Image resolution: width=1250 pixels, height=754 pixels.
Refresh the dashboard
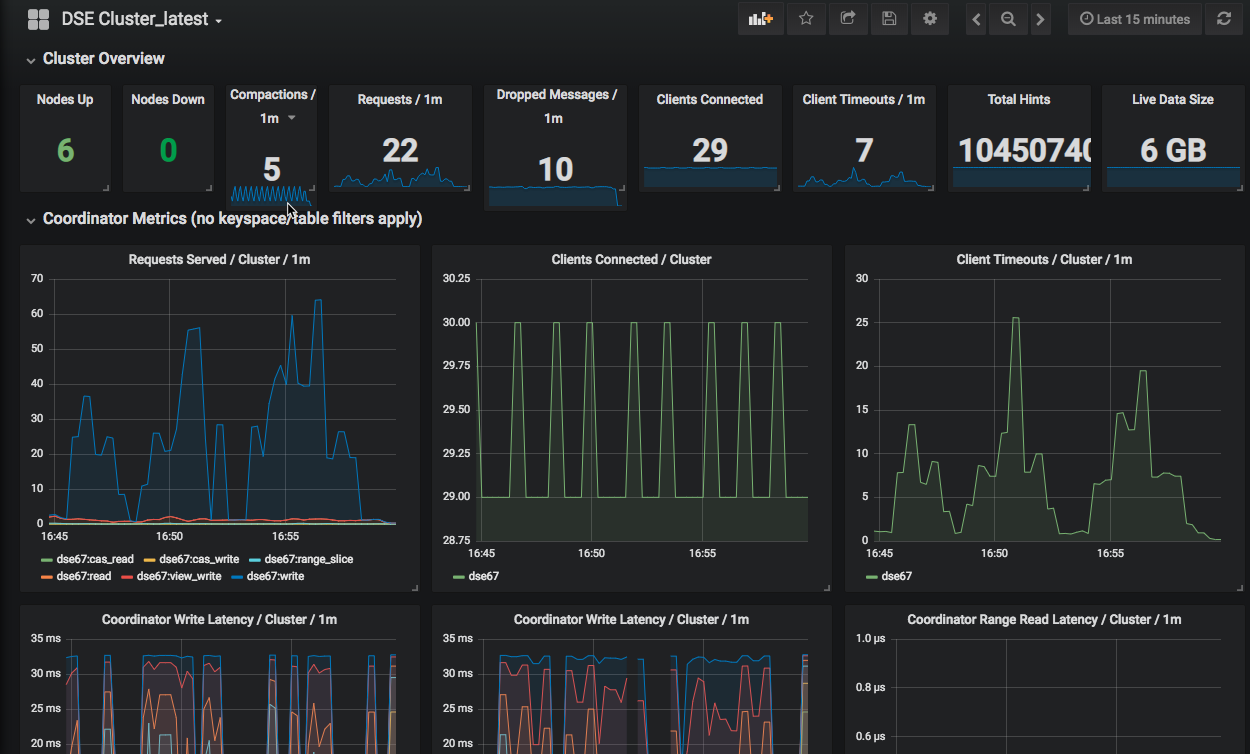1224,19
